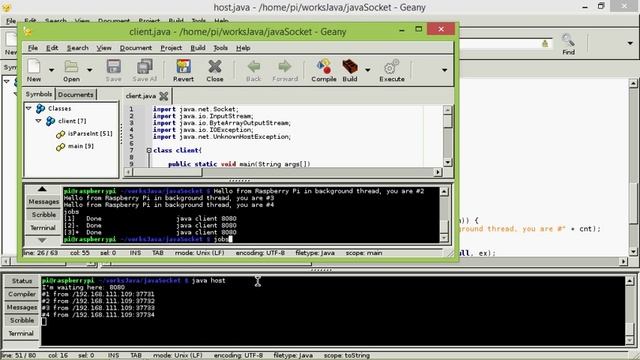
Task: Open Status tab in host.java bottom panel
Action: [22, 281]
